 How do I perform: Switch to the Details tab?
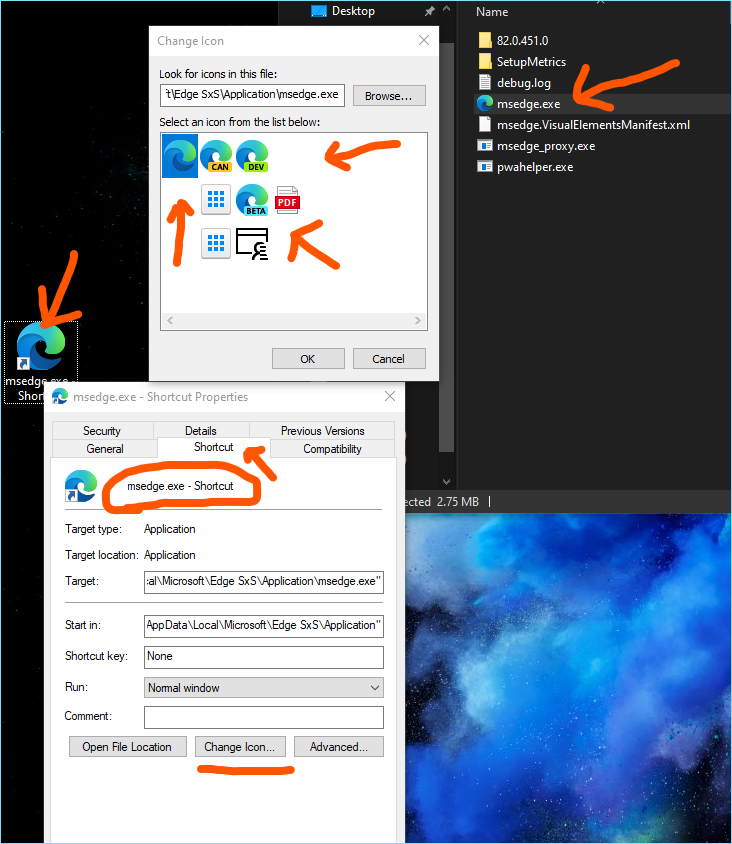[x=201, y=431]
